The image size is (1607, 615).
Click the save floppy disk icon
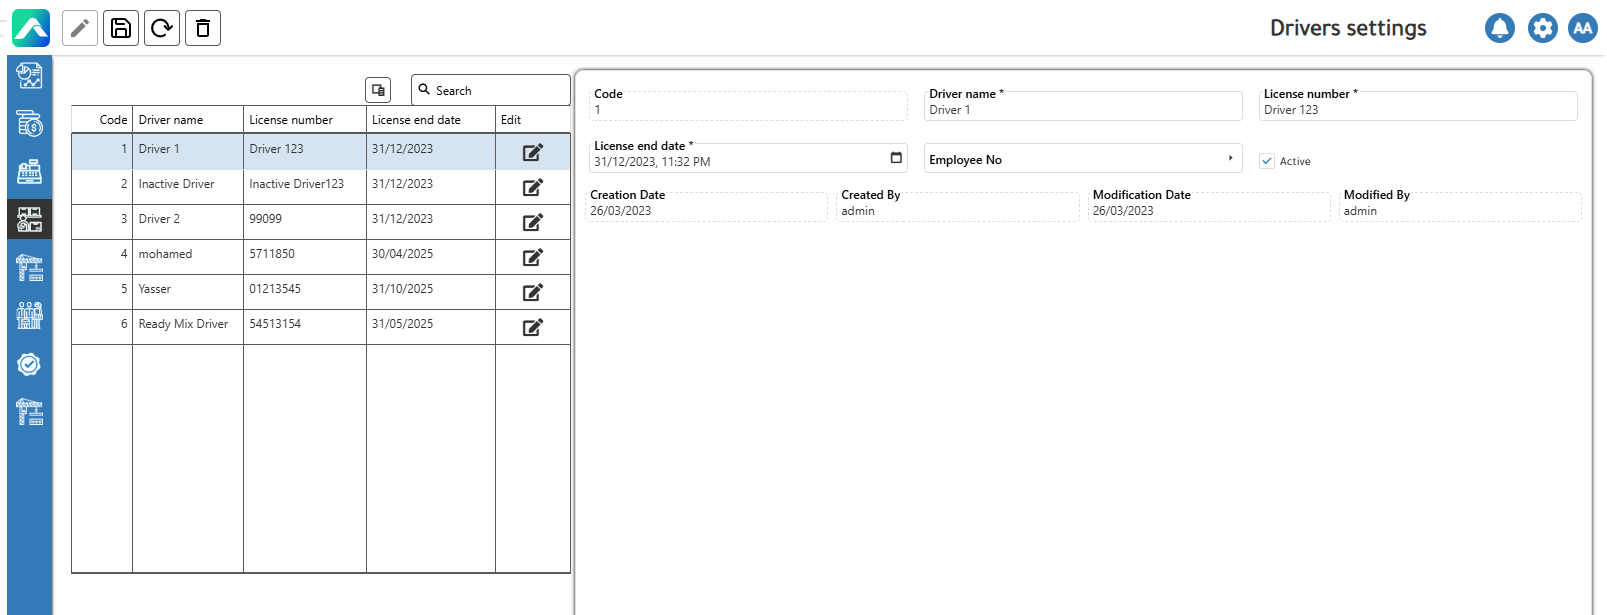pyautogui.click(x=121, y=28)
